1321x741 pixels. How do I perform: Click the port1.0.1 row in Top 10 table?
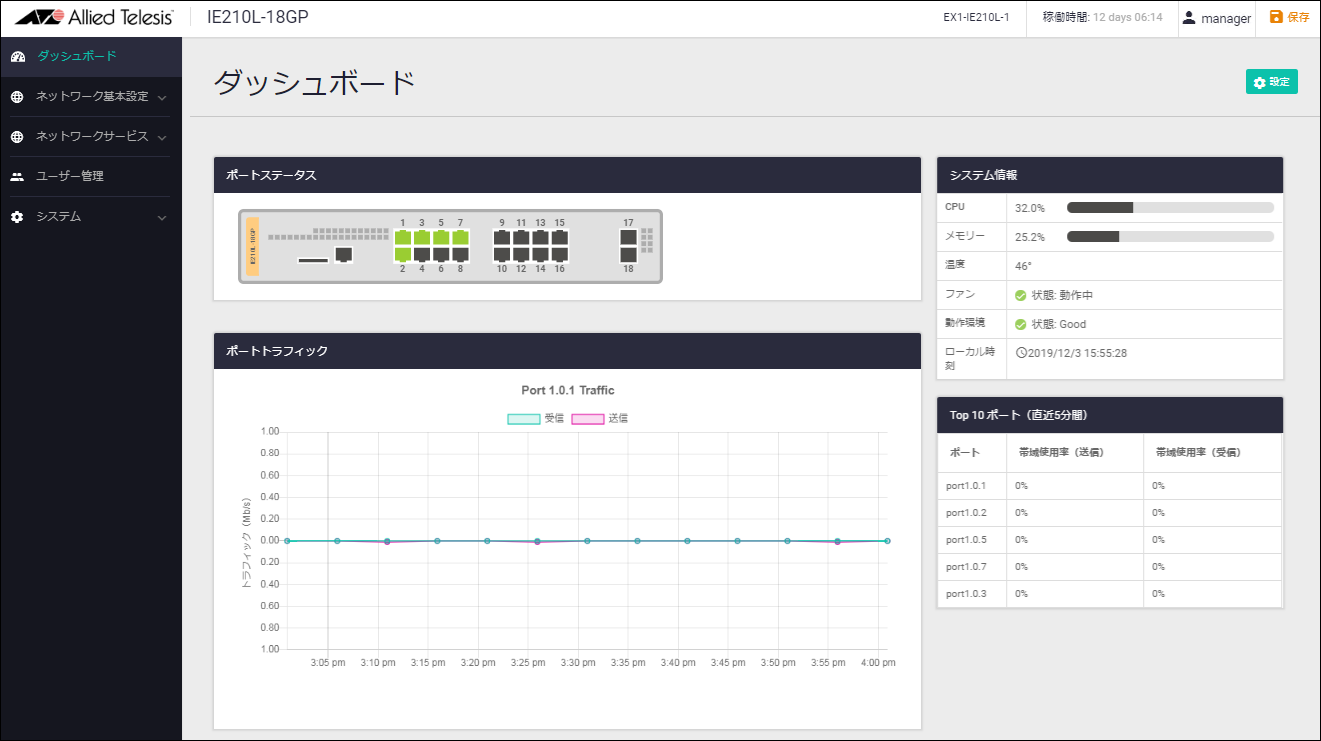[1109, 486]
